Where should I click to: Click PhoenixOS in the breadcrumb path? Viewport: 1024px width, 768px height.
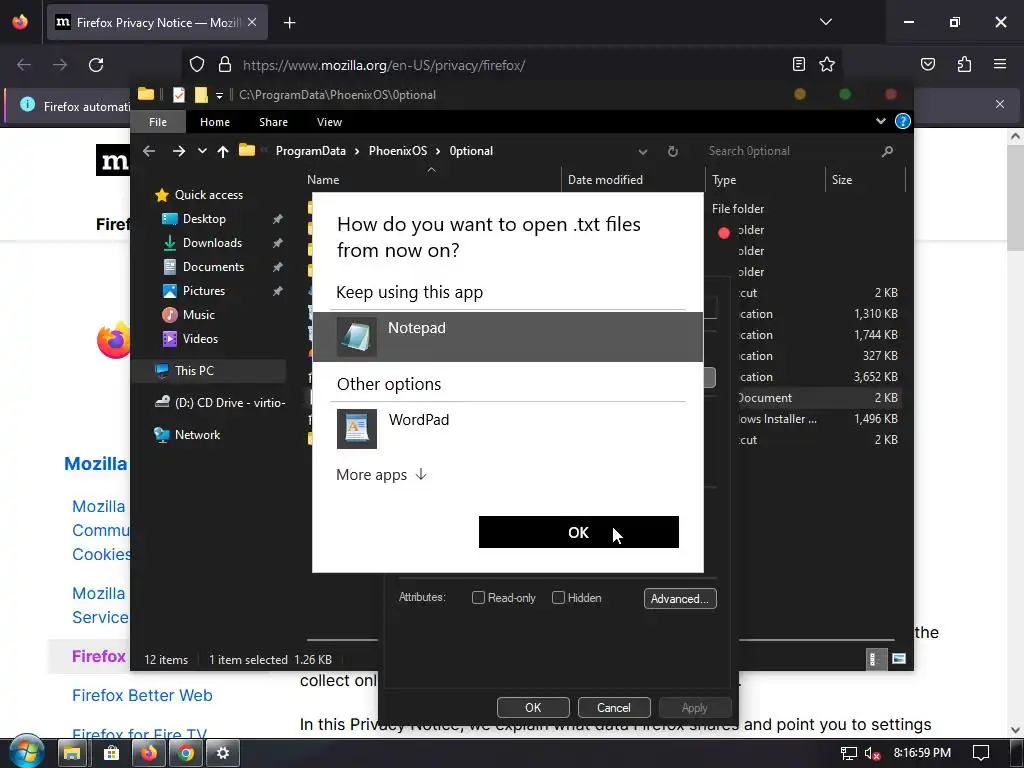click(398, 151)
